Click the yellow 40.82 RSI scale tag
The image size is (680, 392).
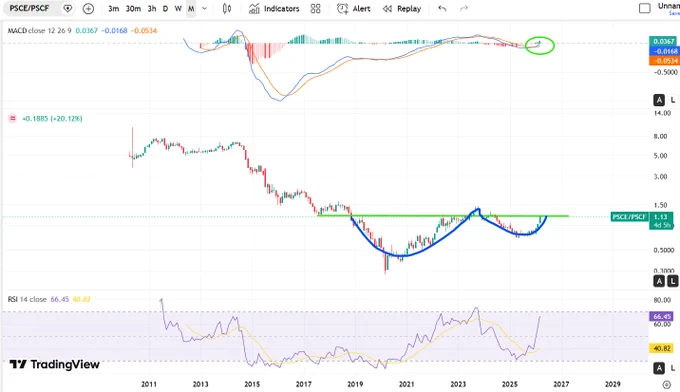coord(661,348)
